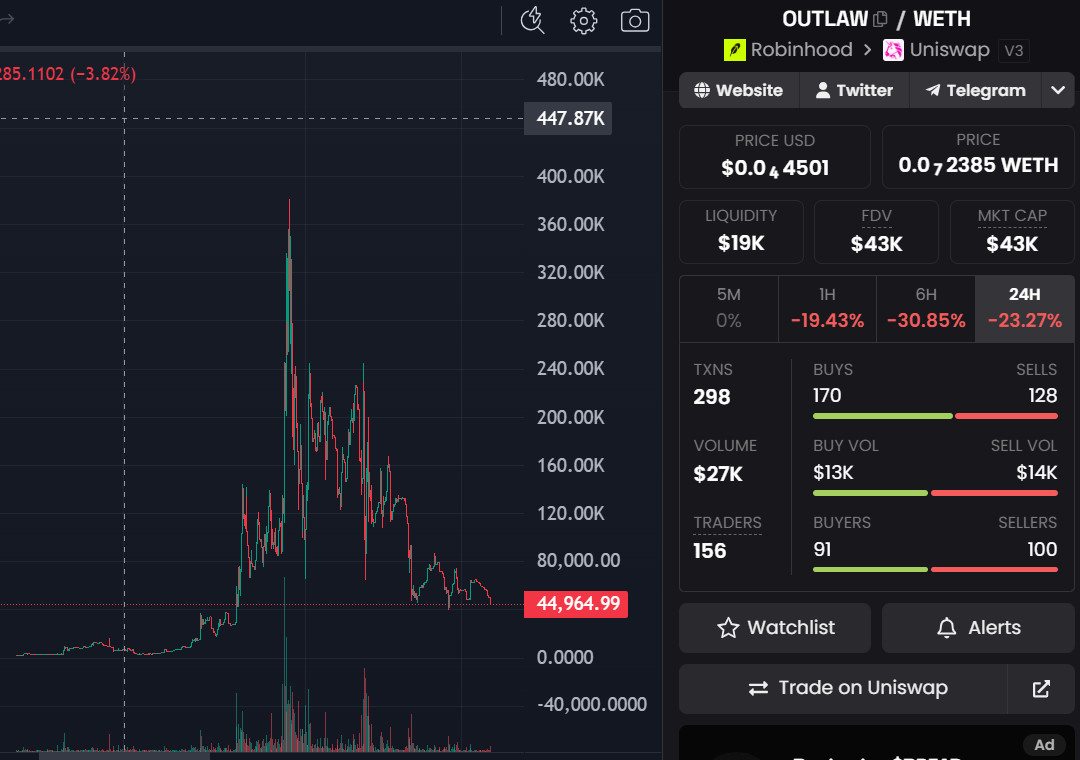Click the Alerts bell icon

[x=946, y=628]
